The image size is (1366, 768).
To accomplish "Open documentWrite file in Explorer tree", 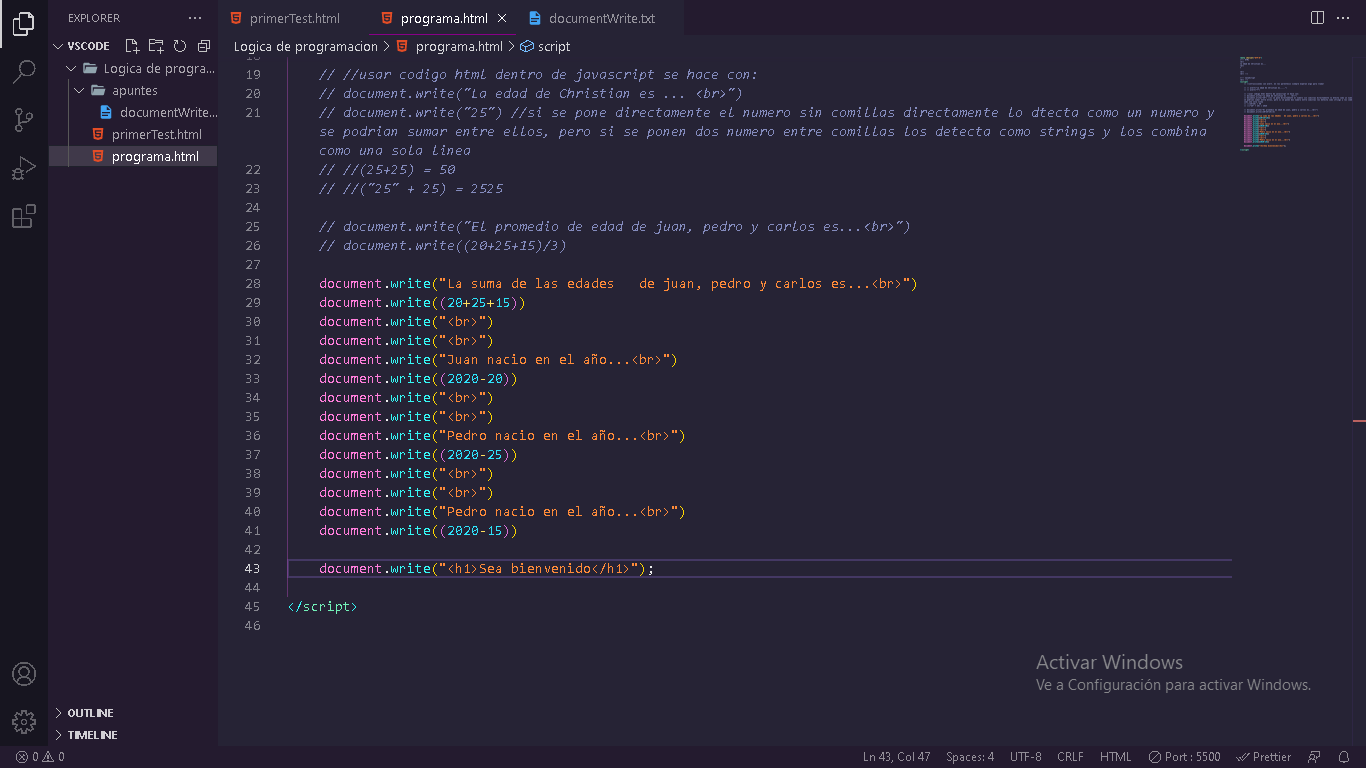I will pyautogui.click(x=158, y=113).
